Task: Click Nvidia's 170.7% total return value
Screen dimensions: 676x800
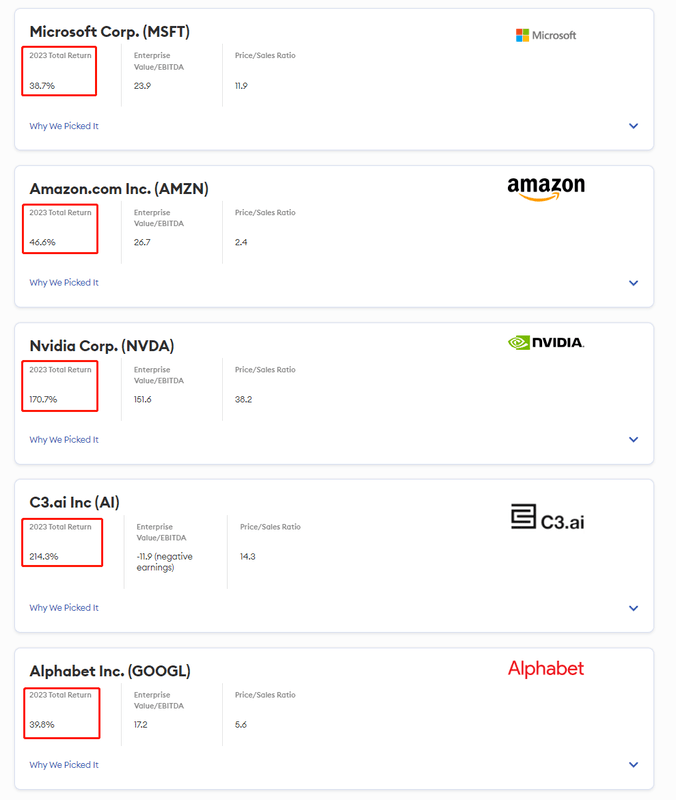Action: 43,399
